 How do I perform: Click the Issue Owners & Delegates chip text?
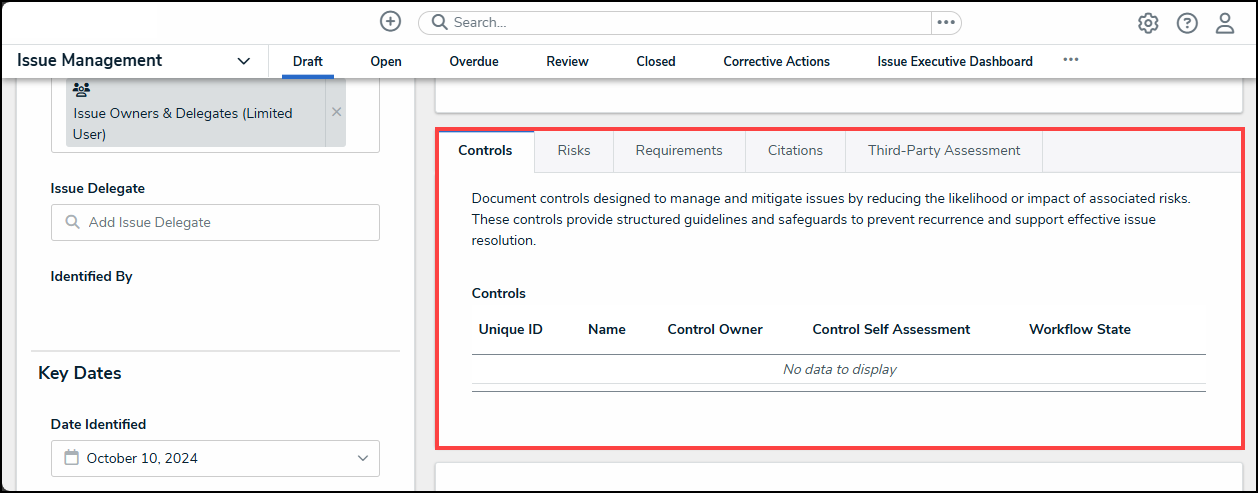(183, 123)
